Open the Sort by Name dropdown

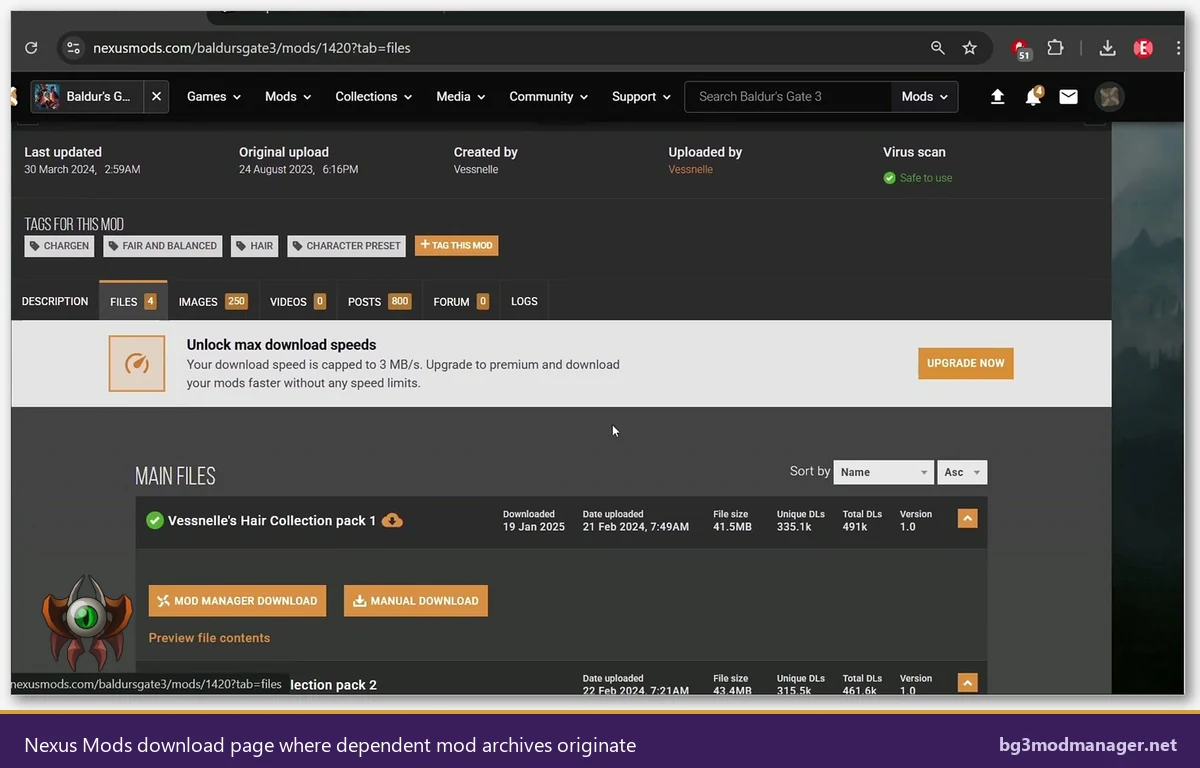click(883, 472)
